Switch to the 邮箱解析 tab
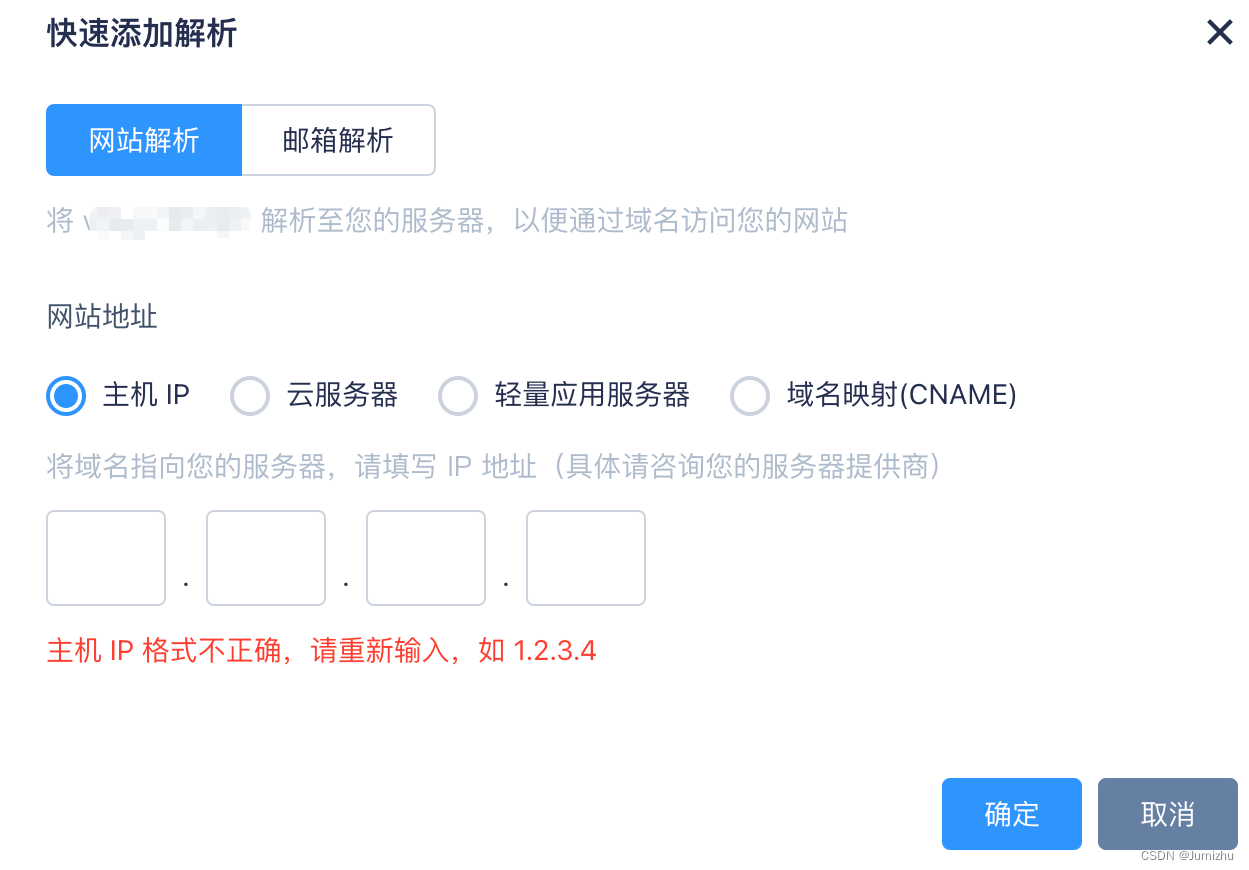 click(337, 139)
